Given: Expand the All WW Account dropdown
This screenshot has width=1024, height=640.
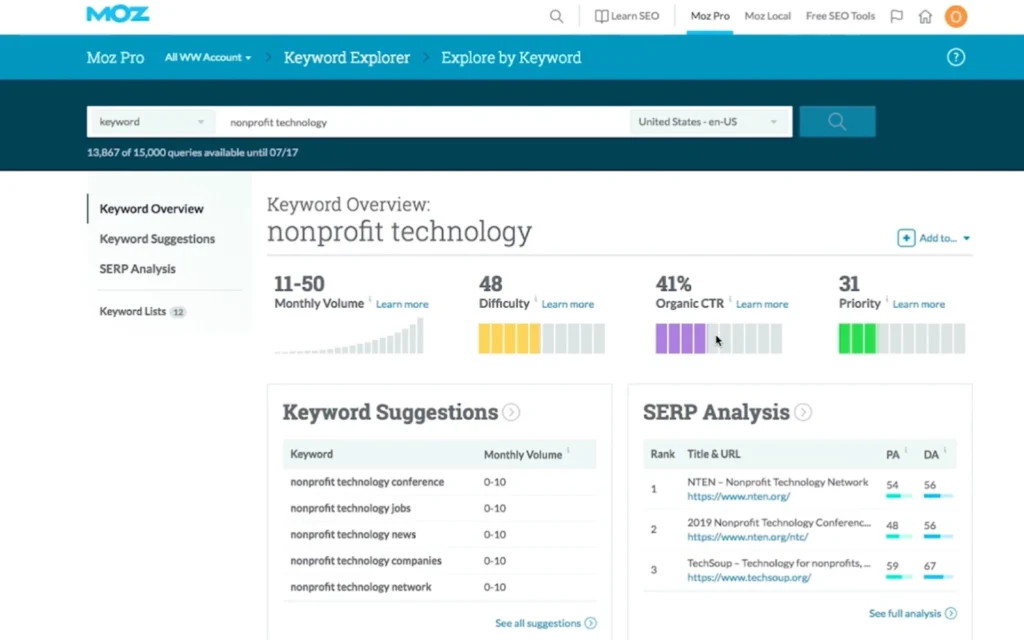Looking at the screenshot, I should [208, 57].
